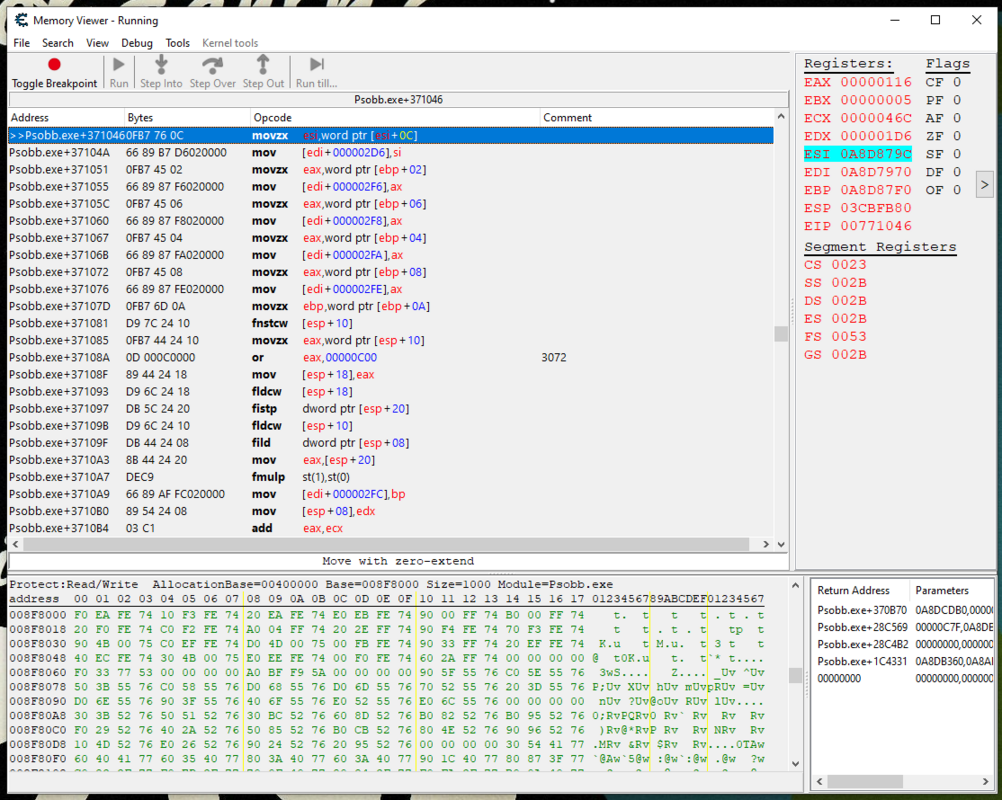Select the fnstcw instruction at Psobb.exe+371081
This screenshot has width=1002, height=800.
pyautogui.click(x=390, y=323)
